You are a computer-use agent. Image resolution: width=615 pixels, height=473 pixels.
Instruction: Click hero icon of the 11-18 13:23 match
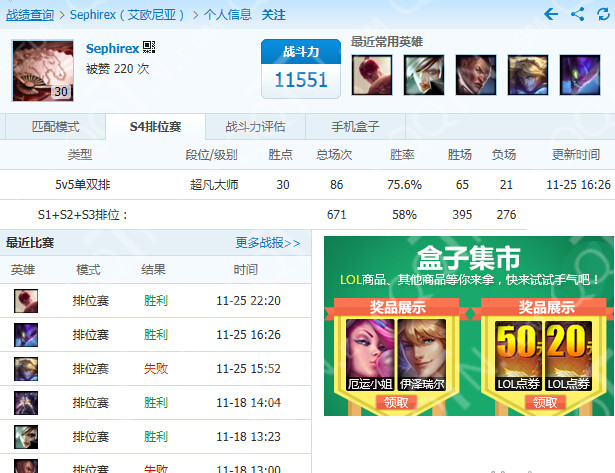click(x=26, y=437)
